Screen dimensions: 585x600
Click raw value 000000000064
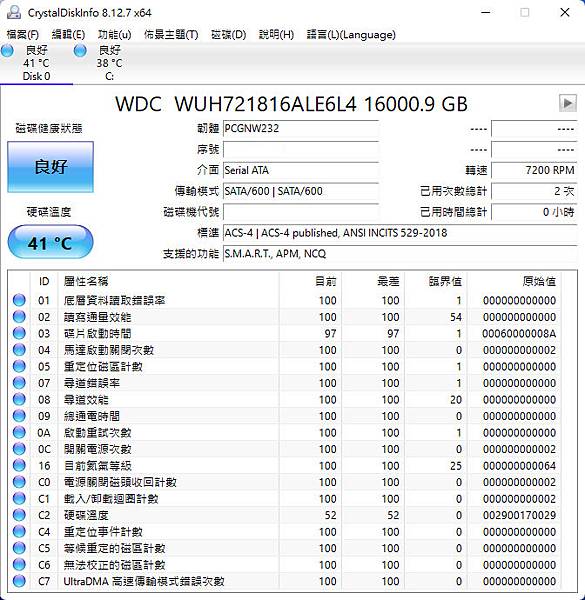click(519, 466)
